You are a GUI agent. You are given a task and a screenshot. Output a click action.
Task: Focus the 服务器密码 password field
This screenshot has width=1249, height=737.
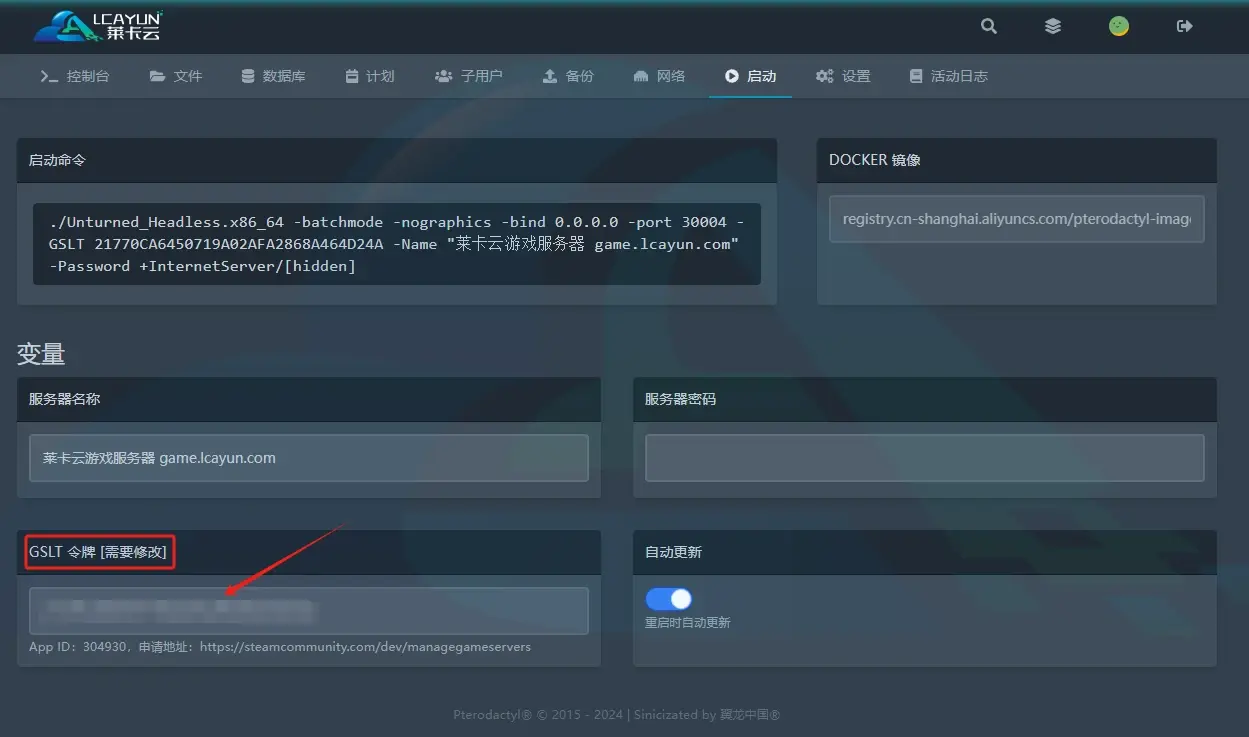point(925,458)
